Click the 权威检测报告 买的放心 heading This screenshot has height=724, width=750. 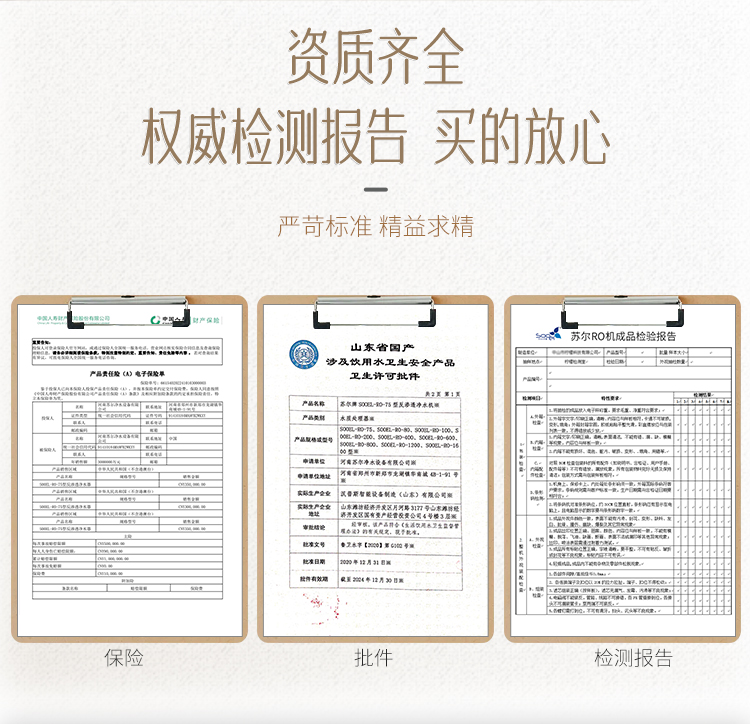point(375,137)
